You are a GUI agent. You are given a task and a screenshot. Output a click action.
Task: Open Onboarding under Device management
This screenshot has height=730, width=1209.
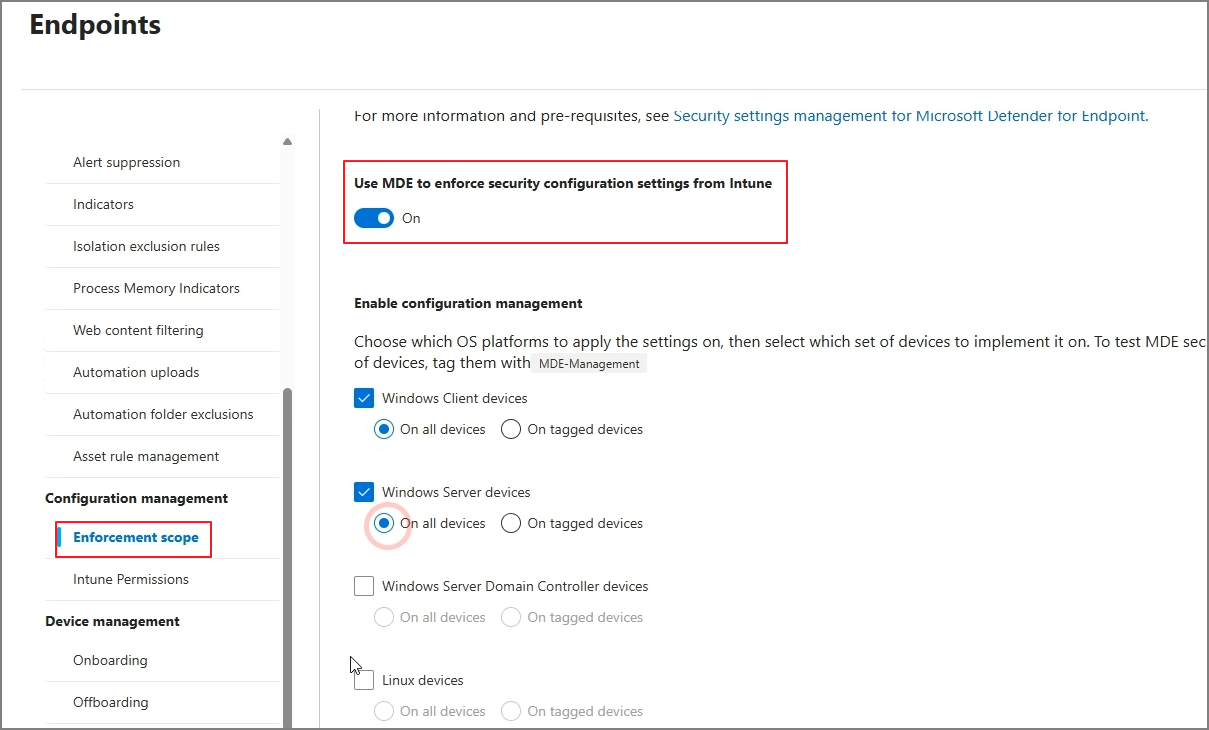110,660
